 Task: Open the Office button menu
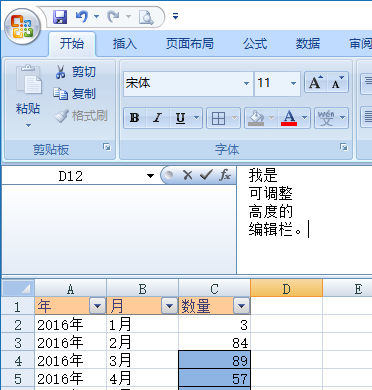[22, 26]
